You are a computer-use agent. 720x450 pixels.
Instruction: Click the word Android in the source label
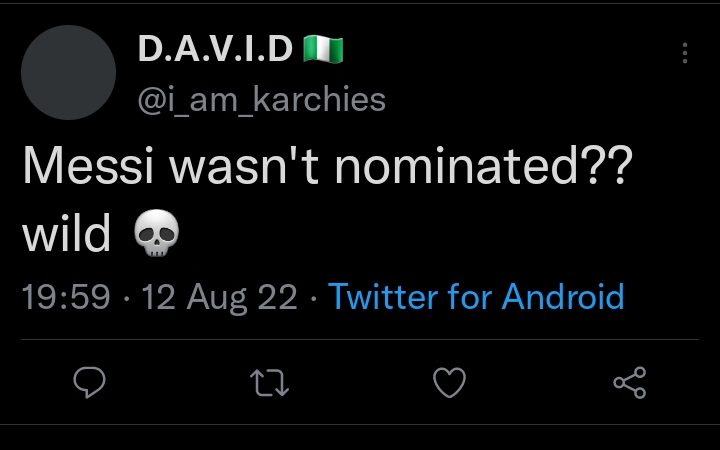[563, 297]
